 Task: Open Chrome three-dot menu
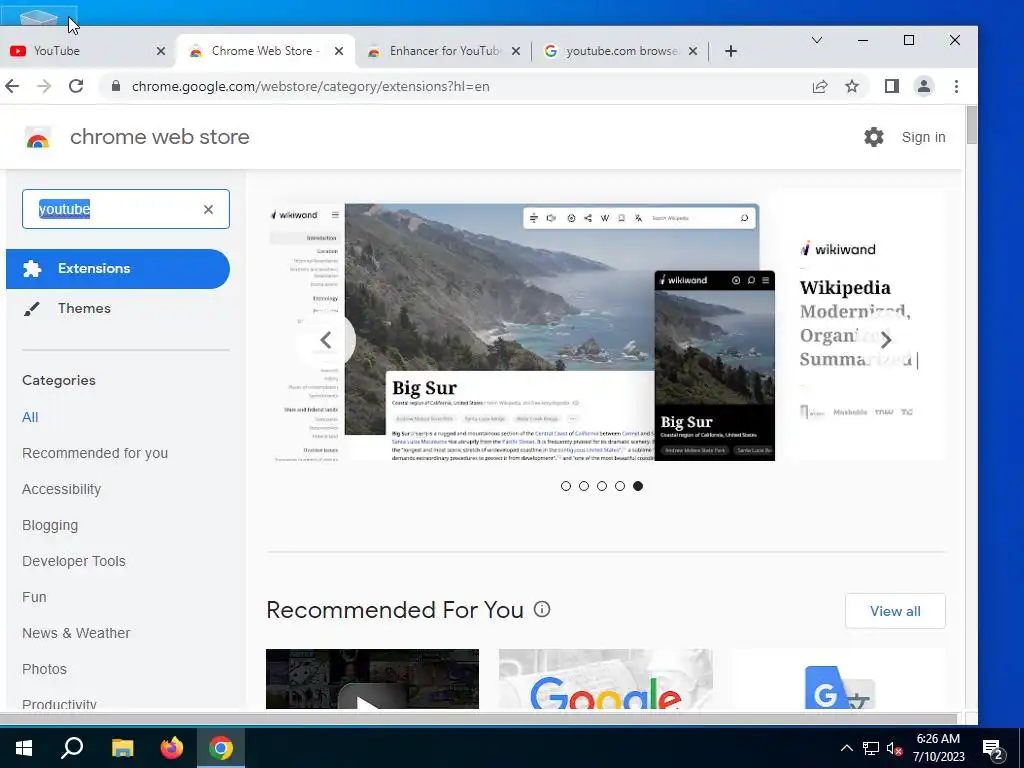956,86
